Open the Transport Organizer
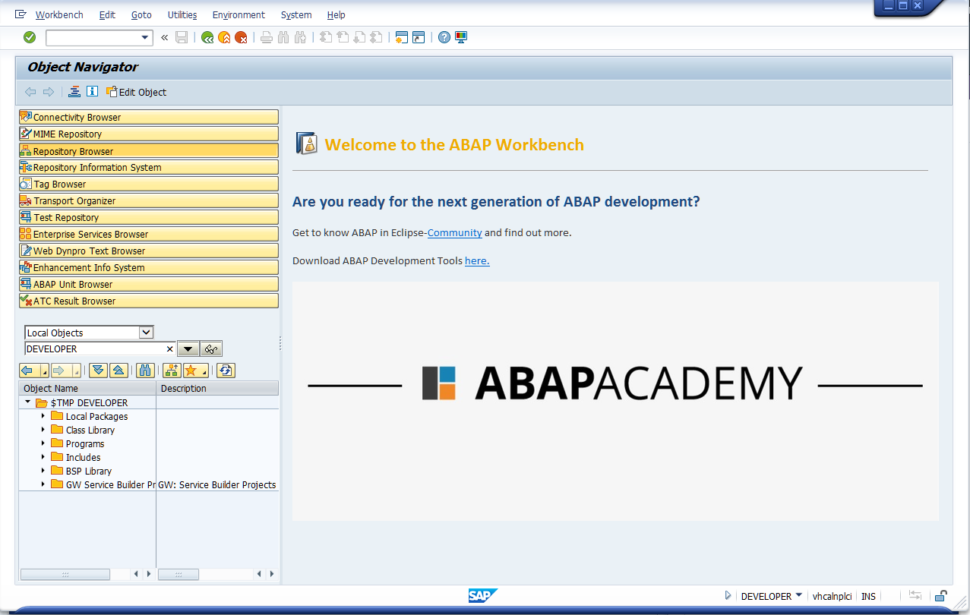The width and height of the screenshot is (970, 615). pyautogui.click(x=148, y=200)
